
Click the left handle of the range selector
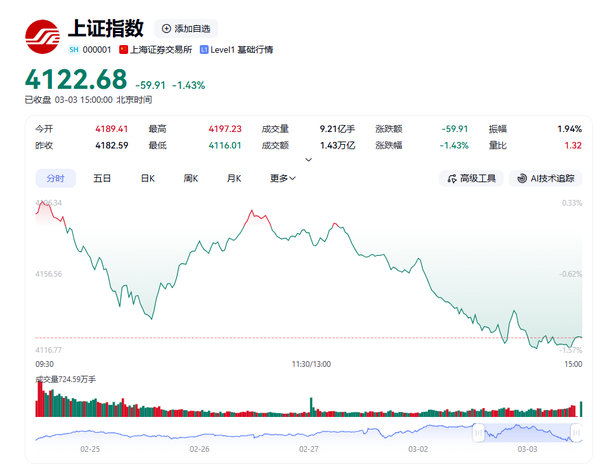pos(479,433)
